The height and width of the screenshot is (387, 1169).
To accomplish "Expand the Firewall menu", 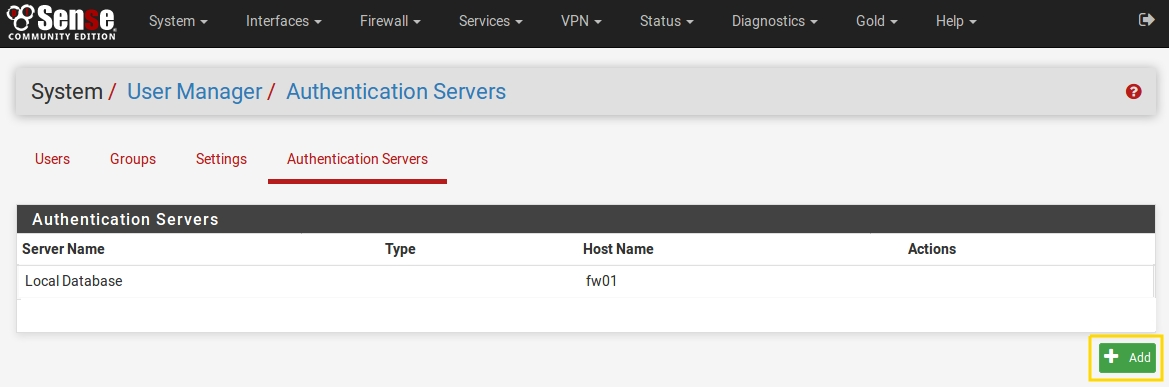I will pos(390,22).
